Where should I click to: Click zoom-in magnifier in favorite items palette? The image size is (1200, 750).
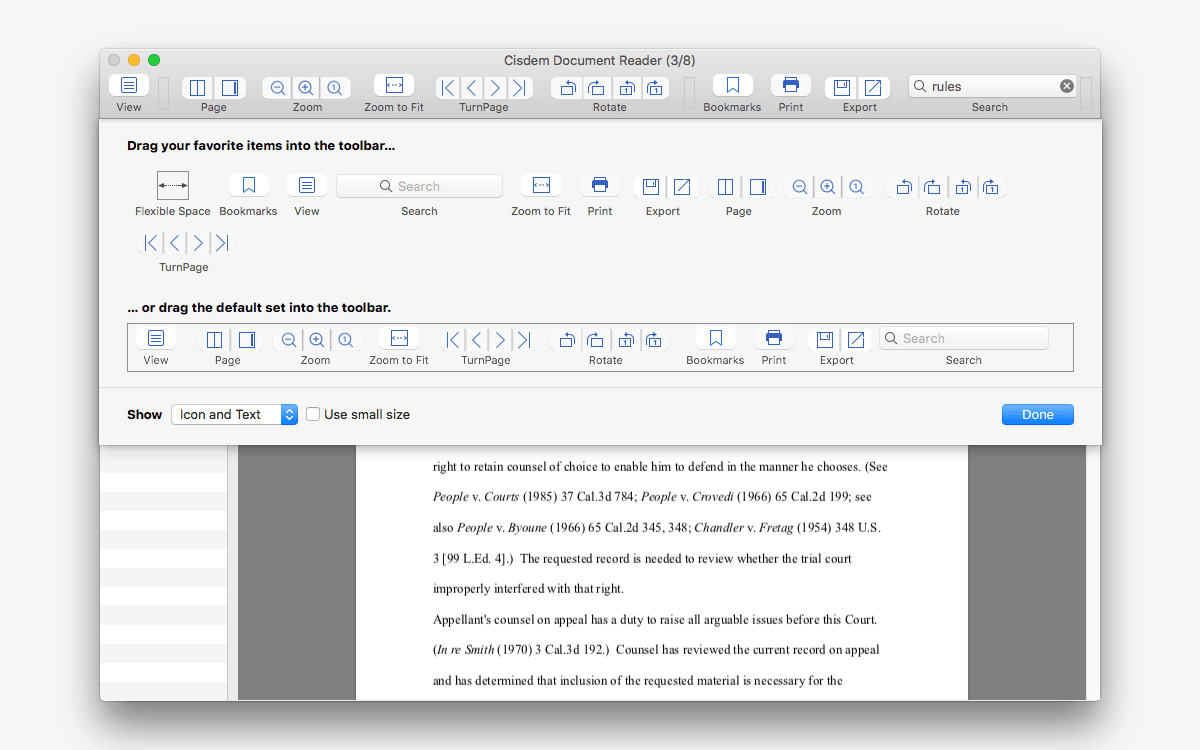pos(827,187)
